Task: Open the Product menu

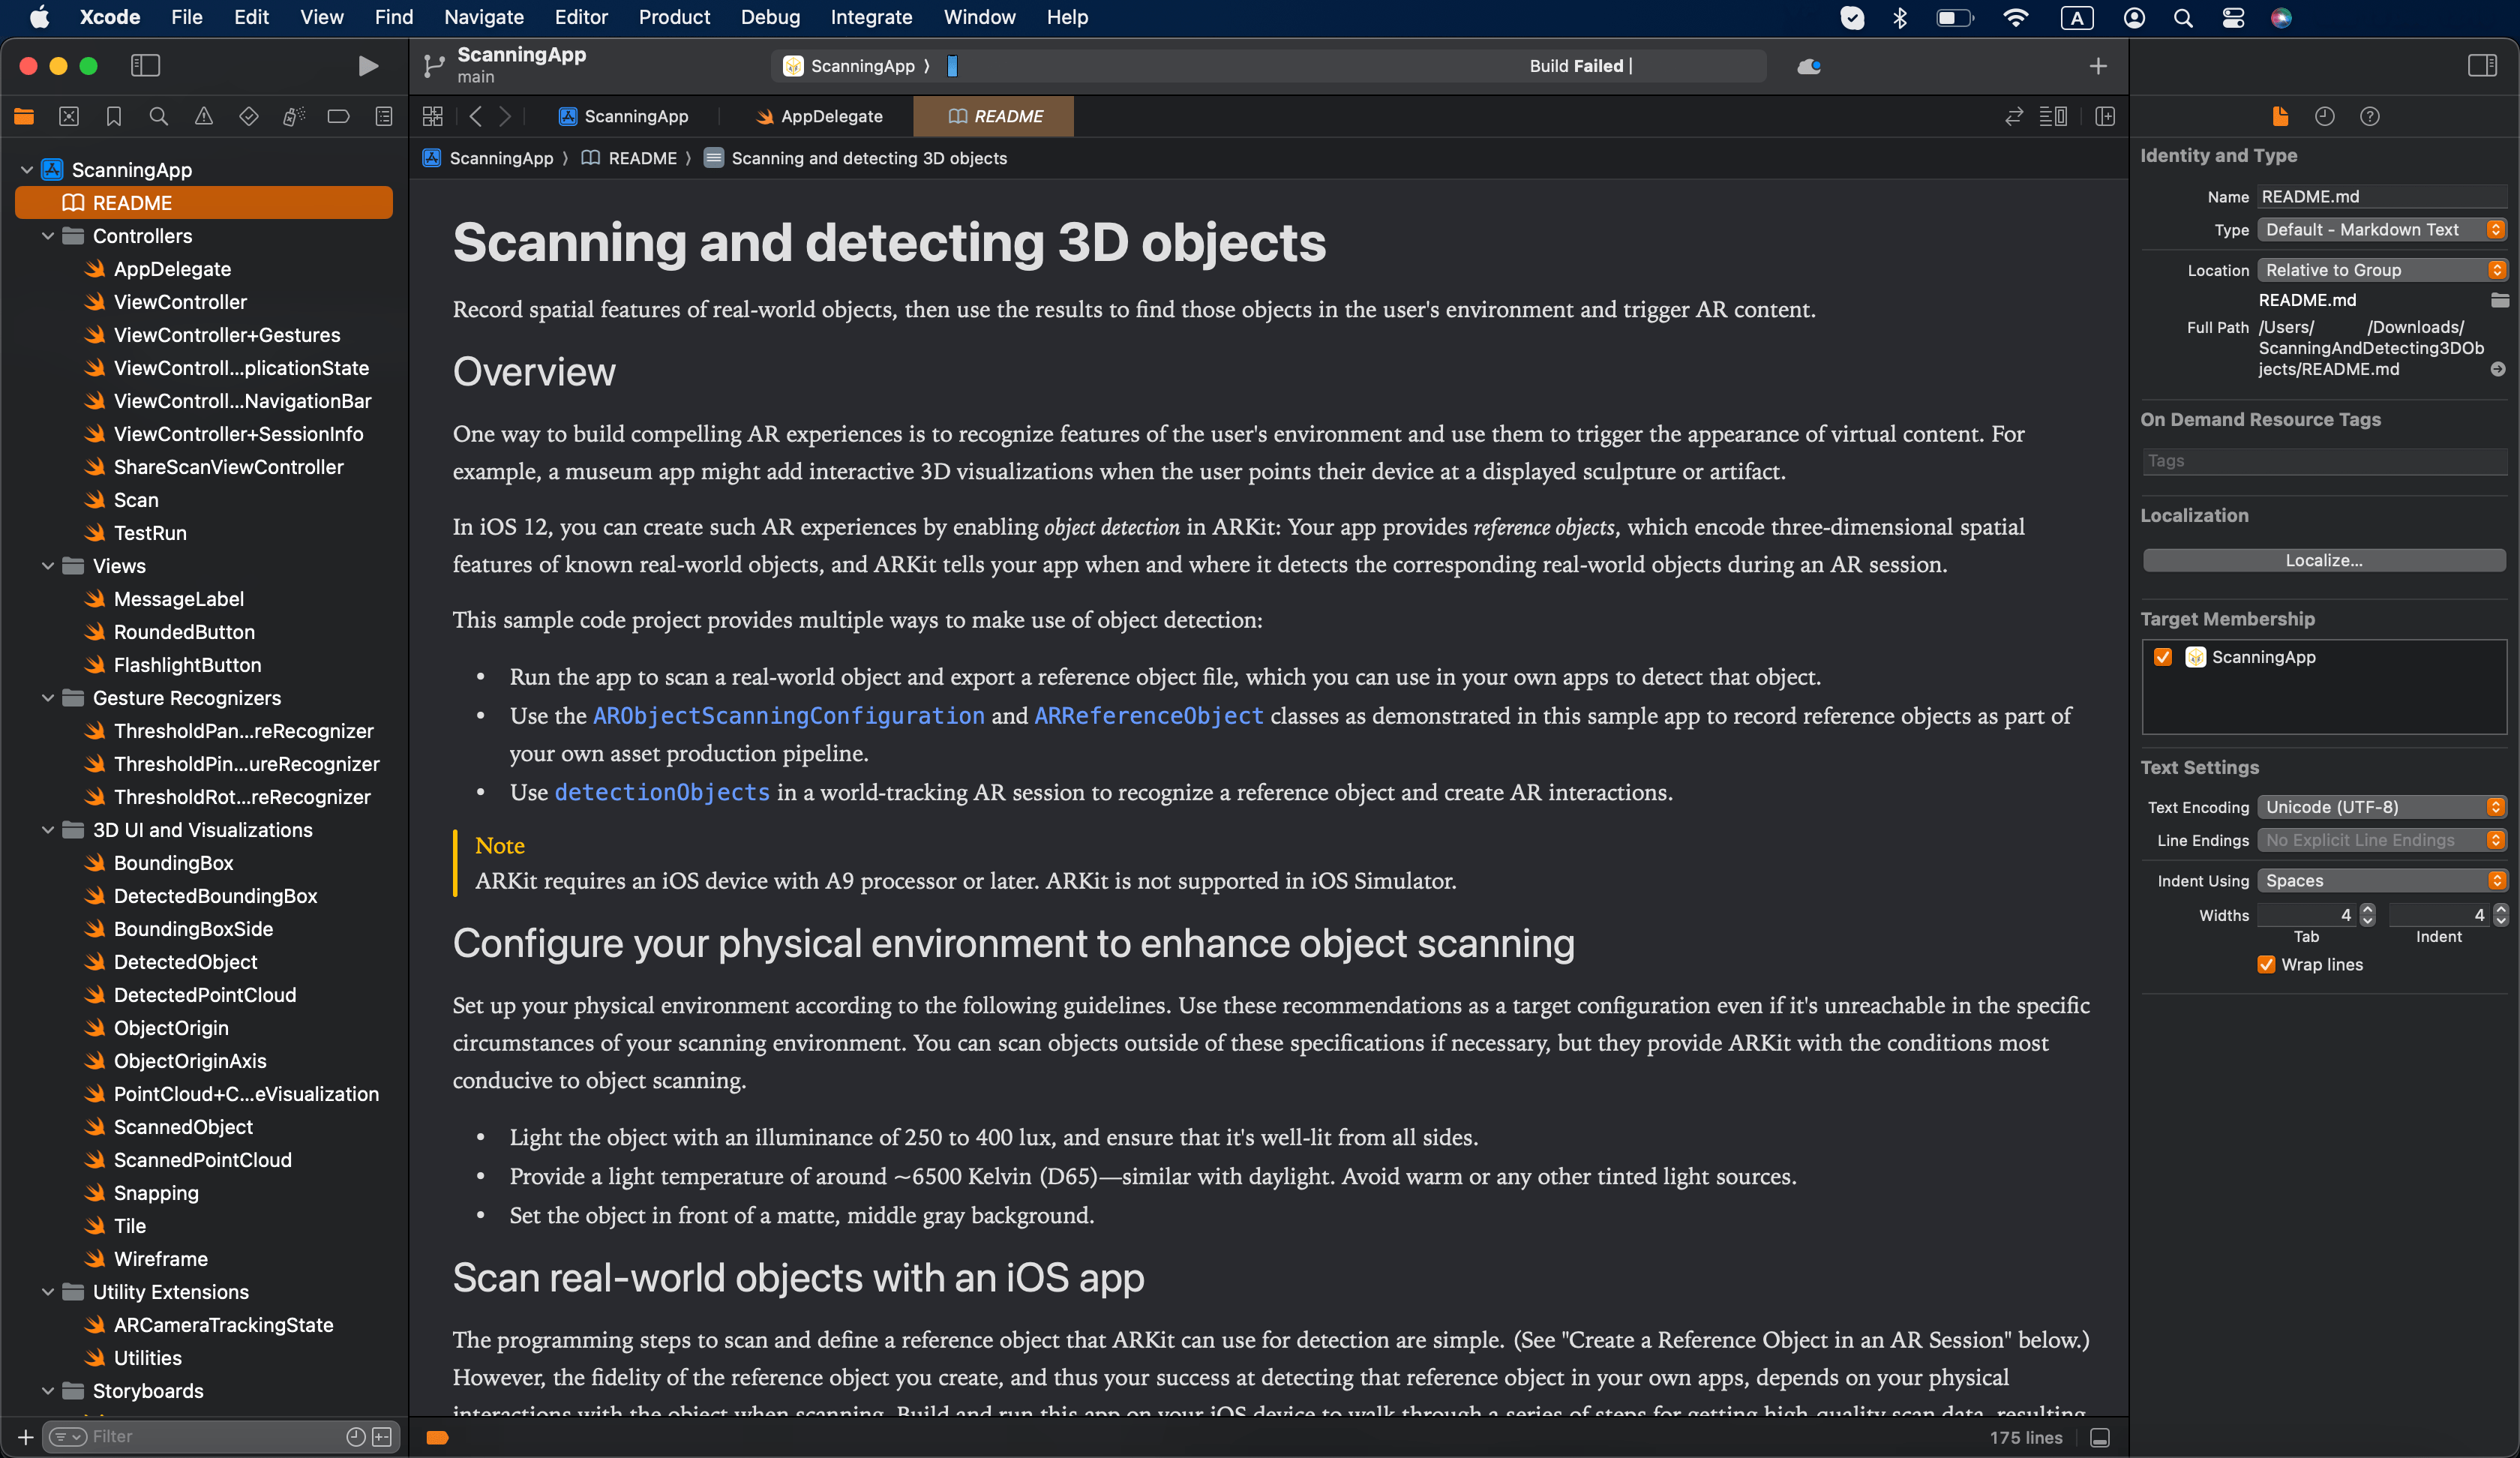Action: coord(673,17)
